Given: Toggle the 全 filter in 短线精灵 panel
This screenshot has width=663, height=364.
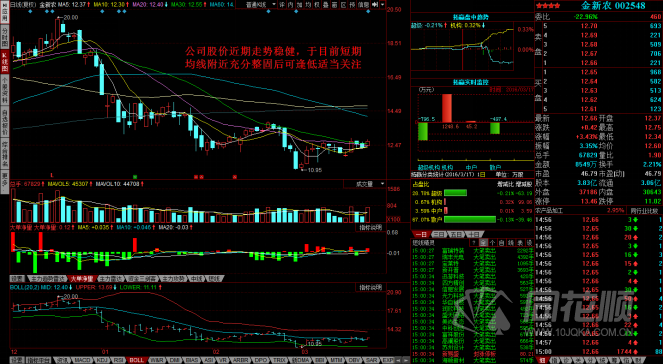Looking at the screenshot, I should coord(483,242).
